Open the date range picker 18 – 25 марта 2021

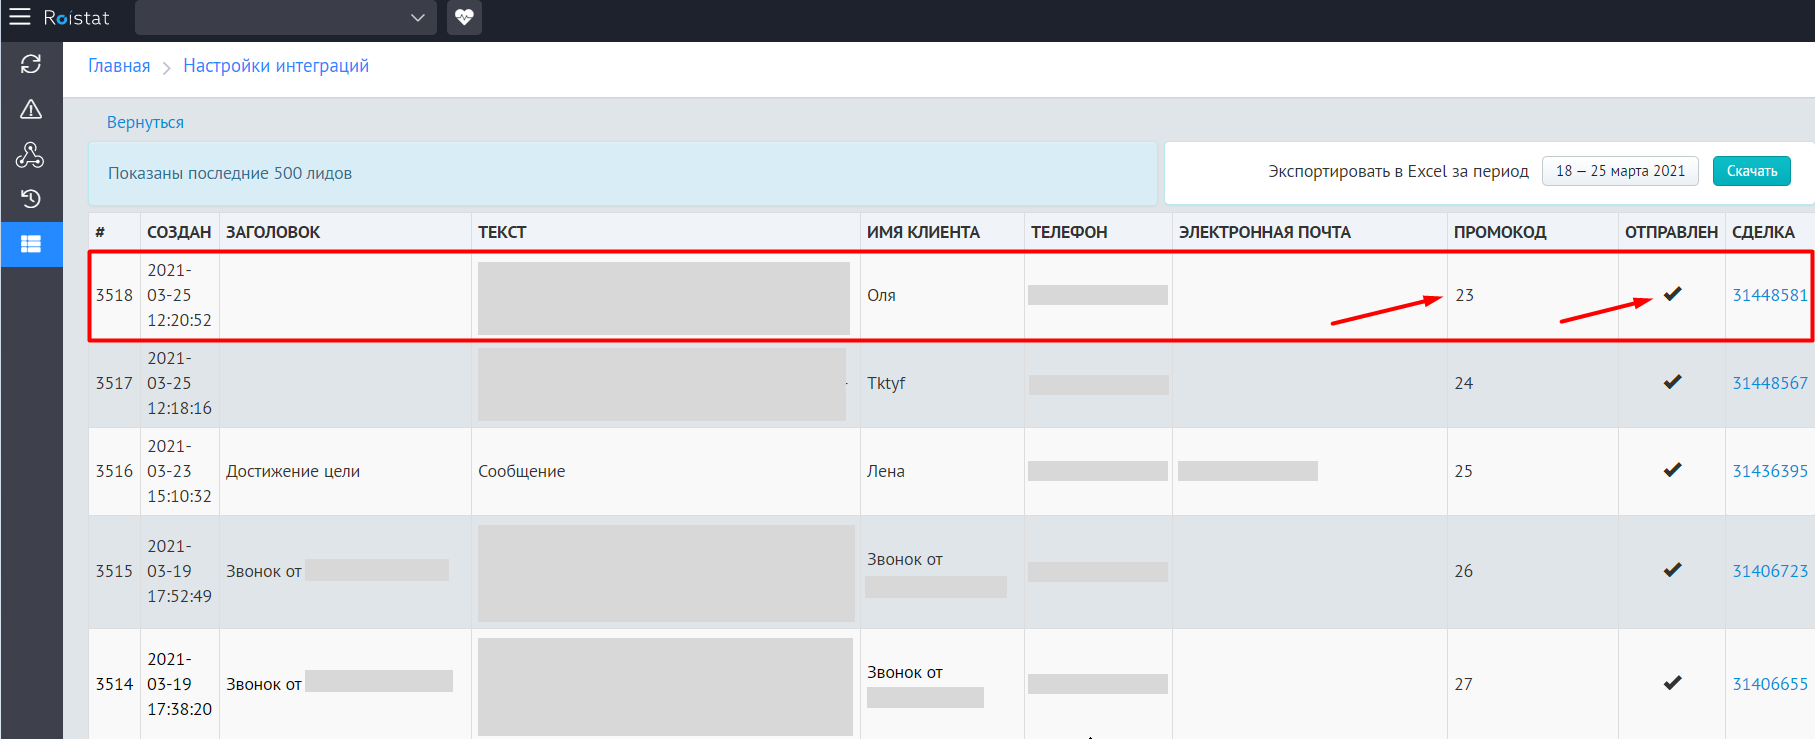1620,171
